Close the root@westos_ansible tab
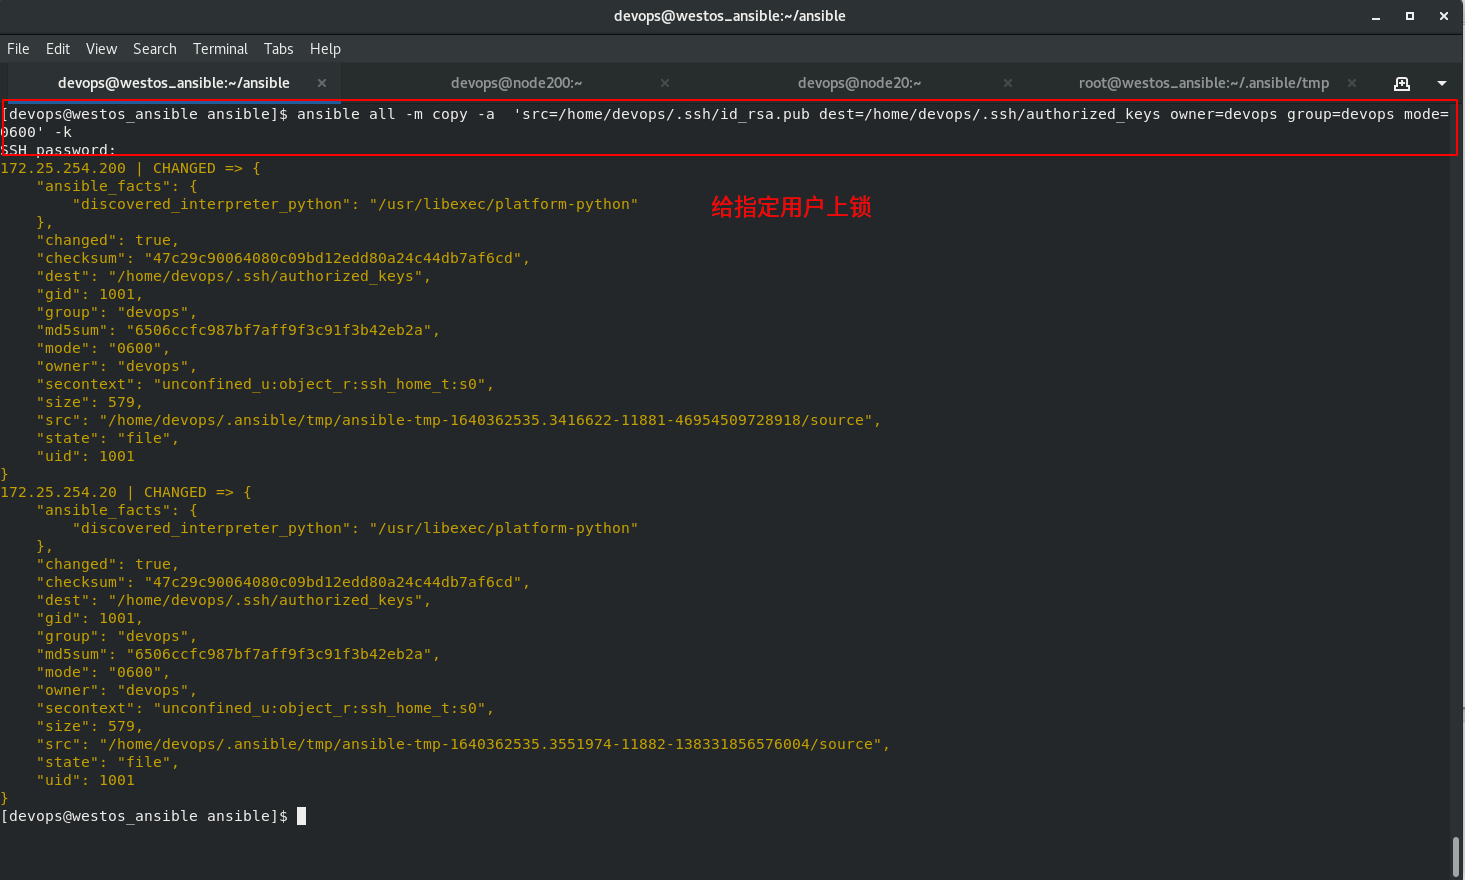The image size is (1465, 880). pos(1352,83)
